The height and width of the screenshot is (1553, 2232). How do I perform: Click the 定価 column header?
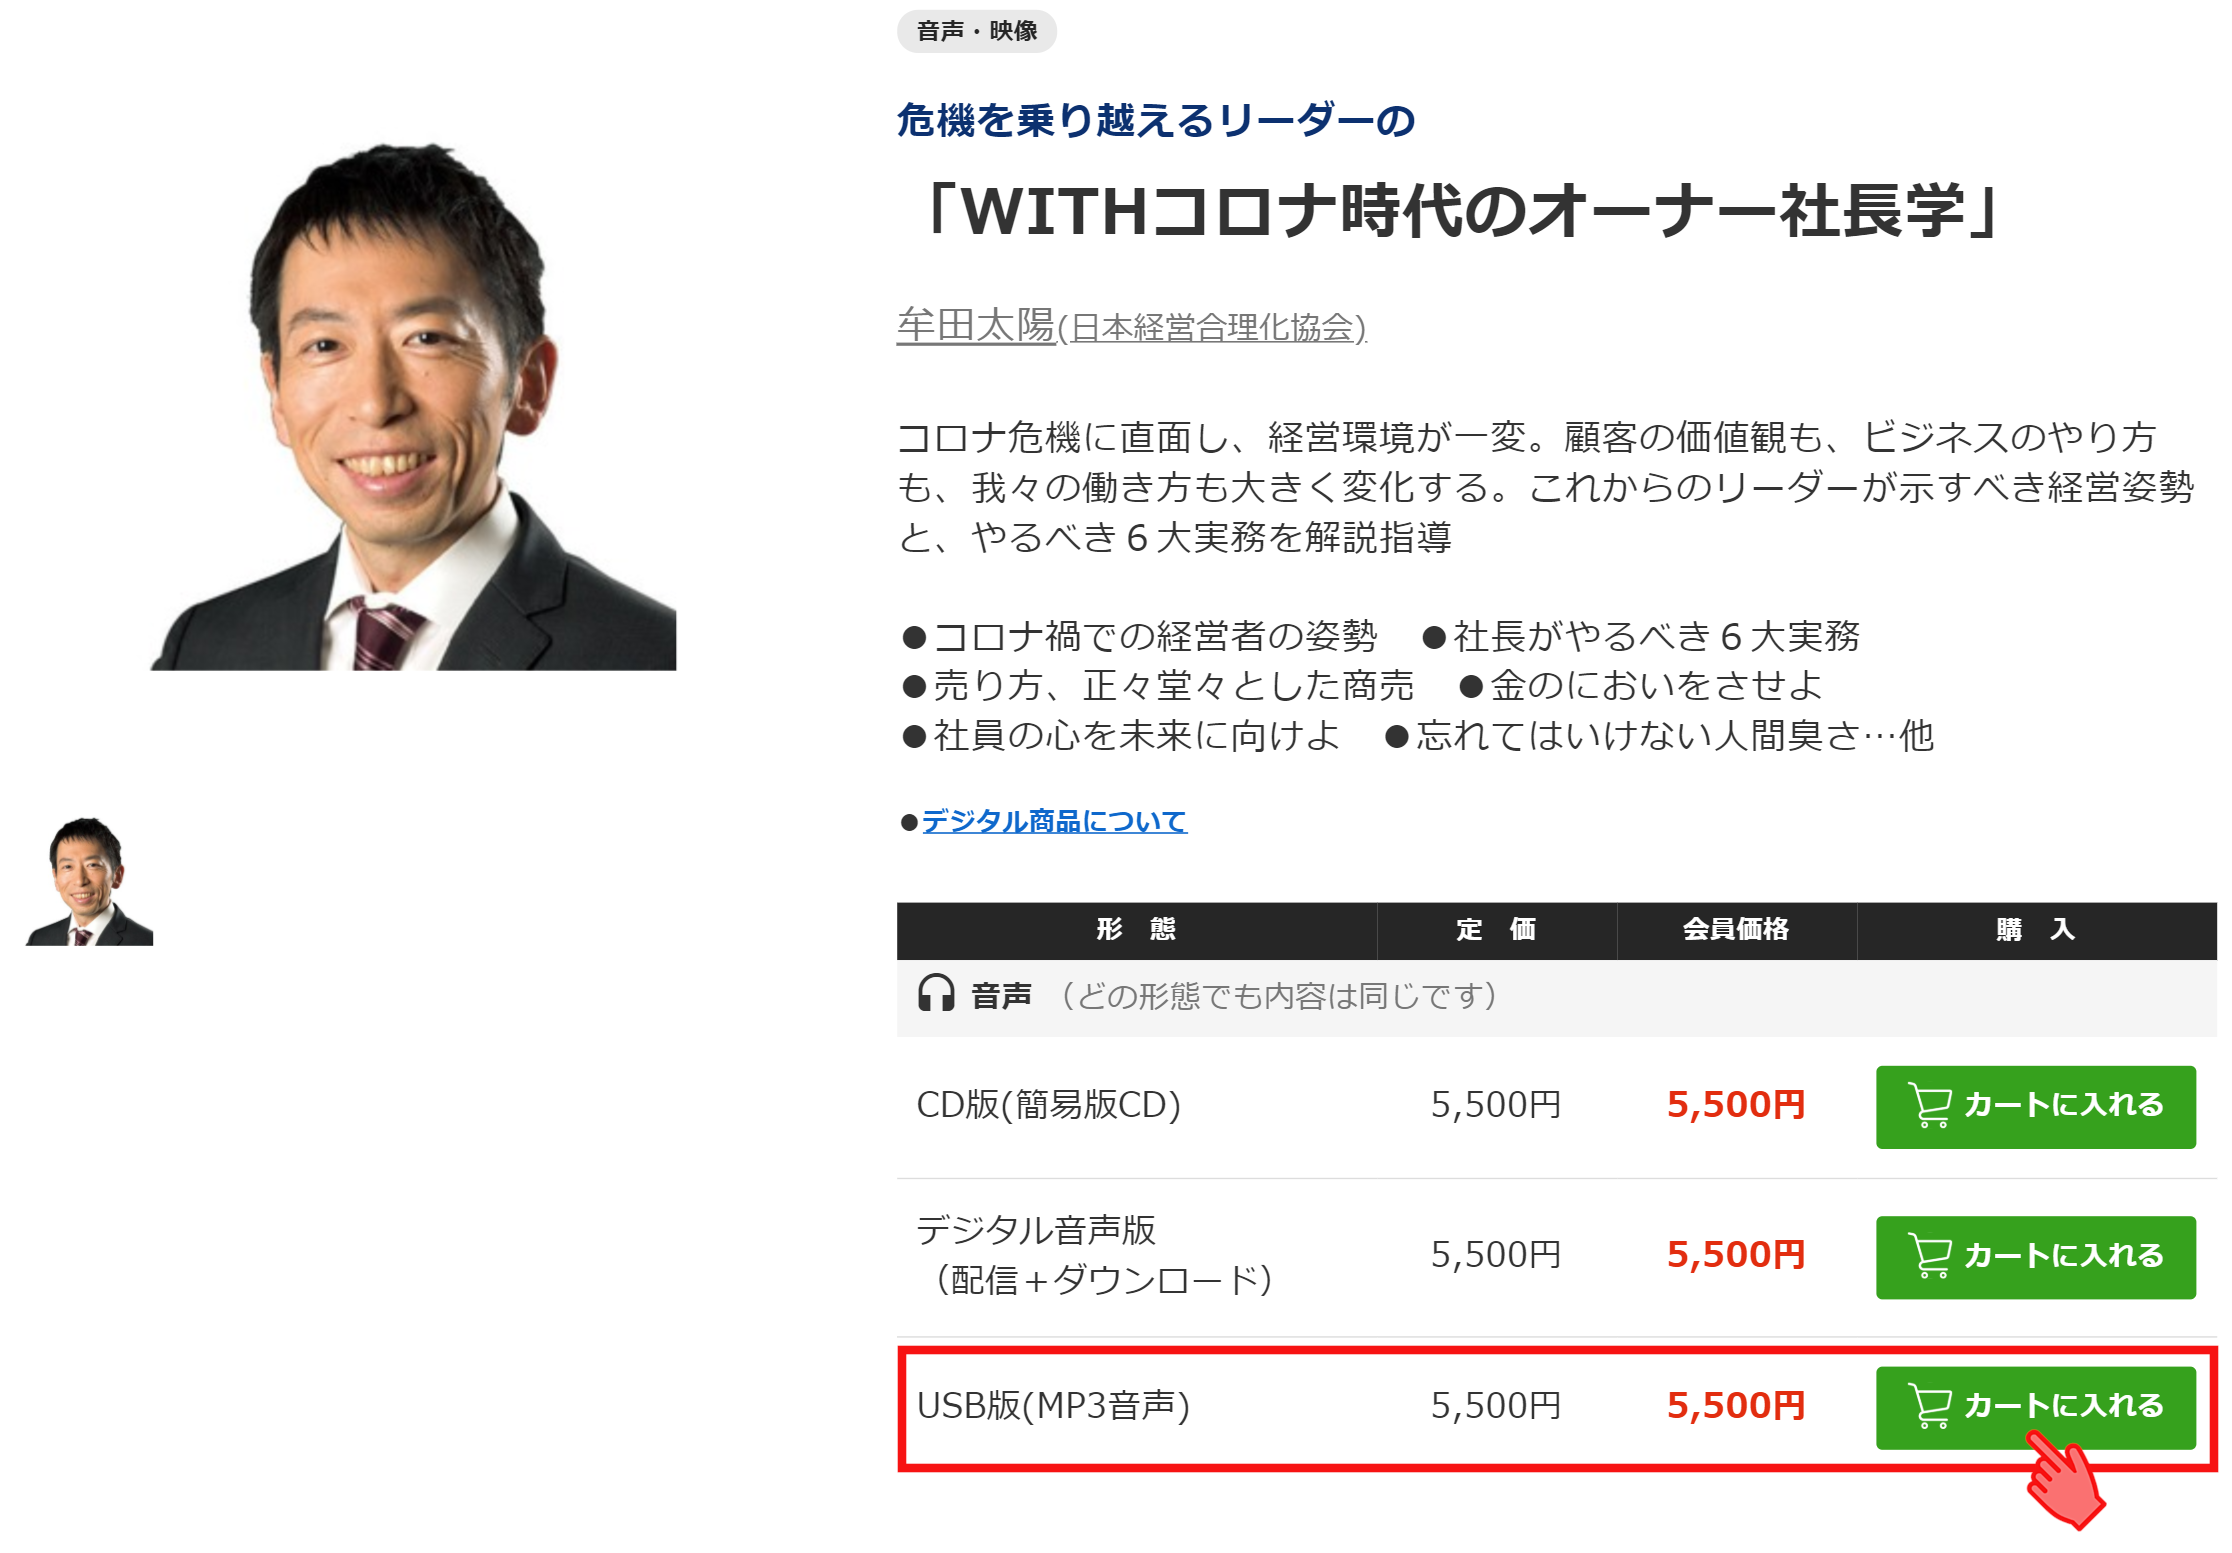click(1495, 930)
